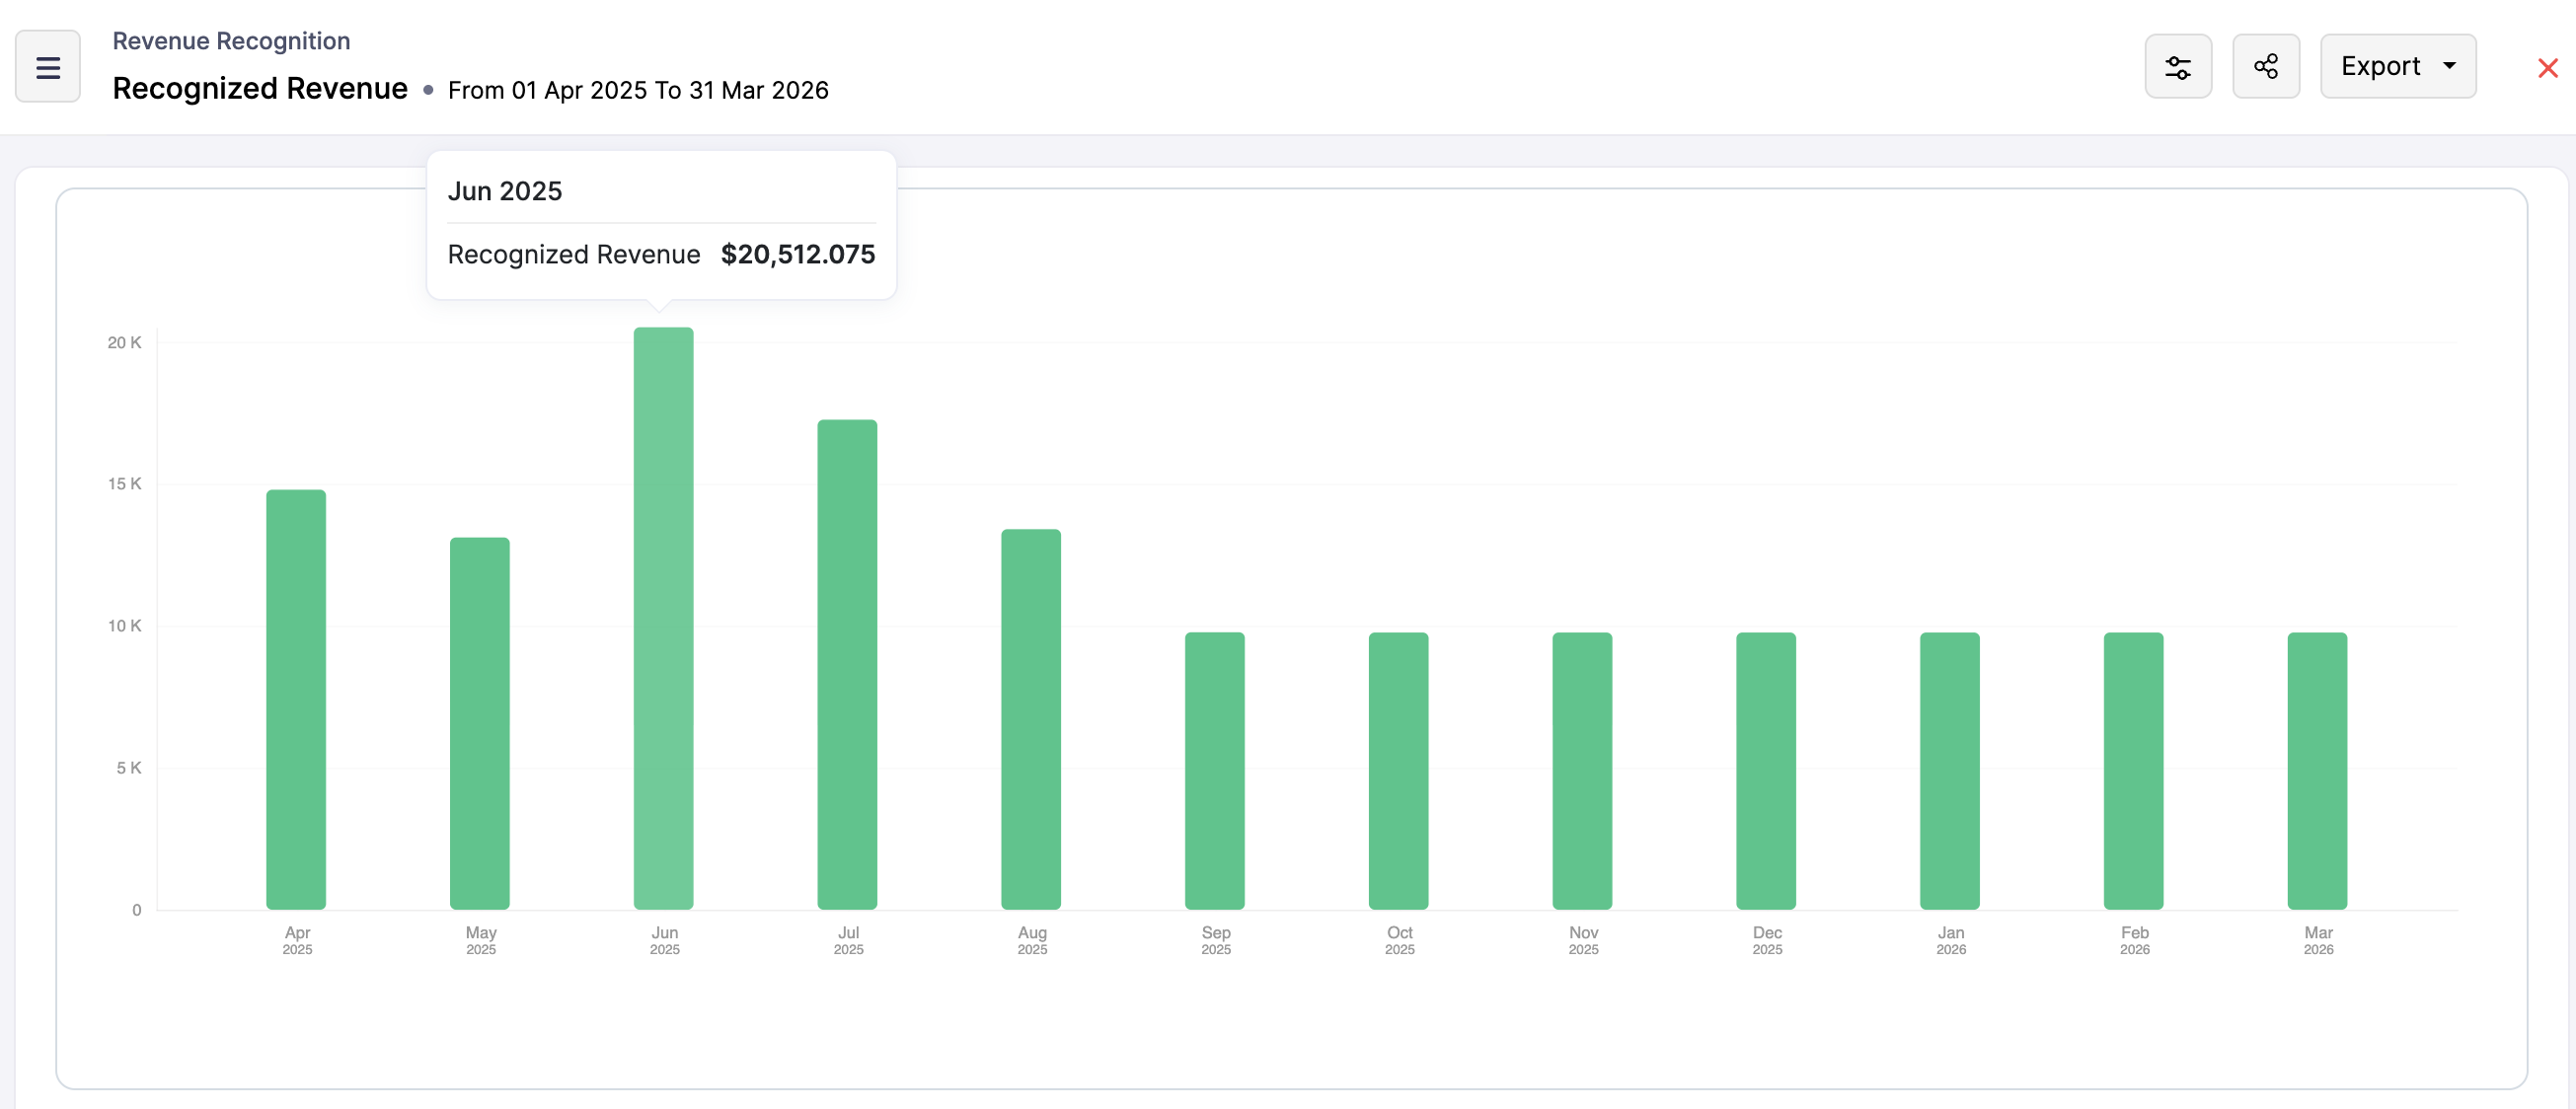
Task: Open the report filter settings icon
Action: [x=2177, y=67]
